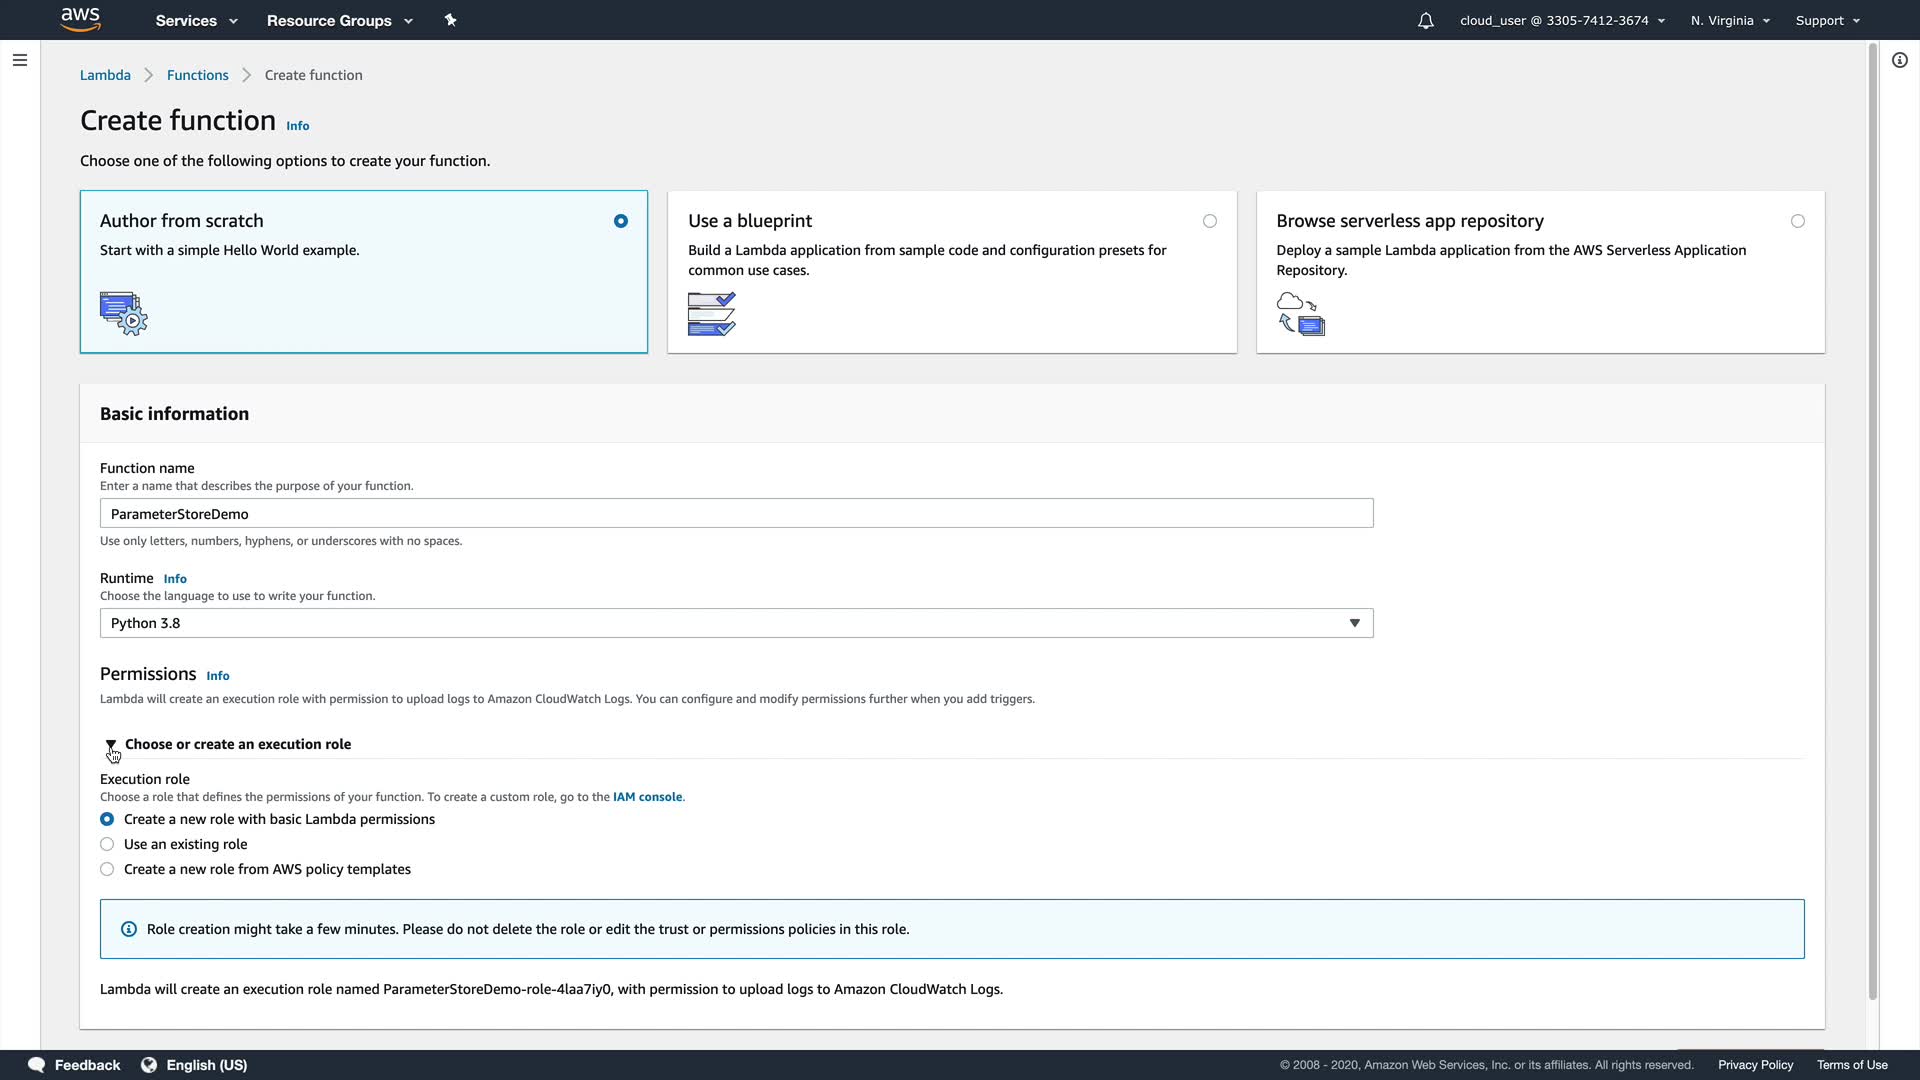Open the notifications bell
The image size is (1920, 1080).
pos(1425,20)
